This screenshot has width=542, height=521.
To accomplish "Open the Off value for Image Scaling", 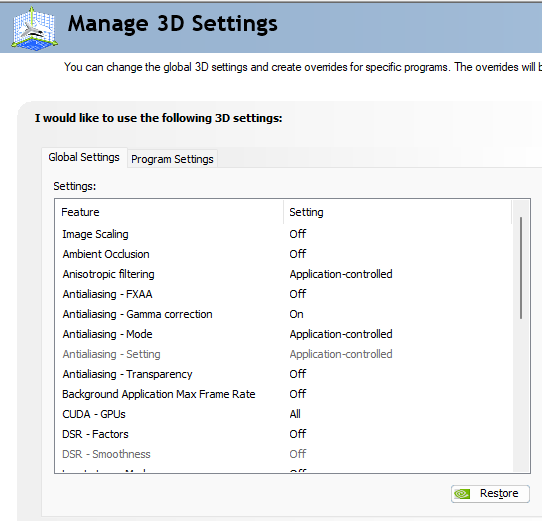I will click(298, 234).
